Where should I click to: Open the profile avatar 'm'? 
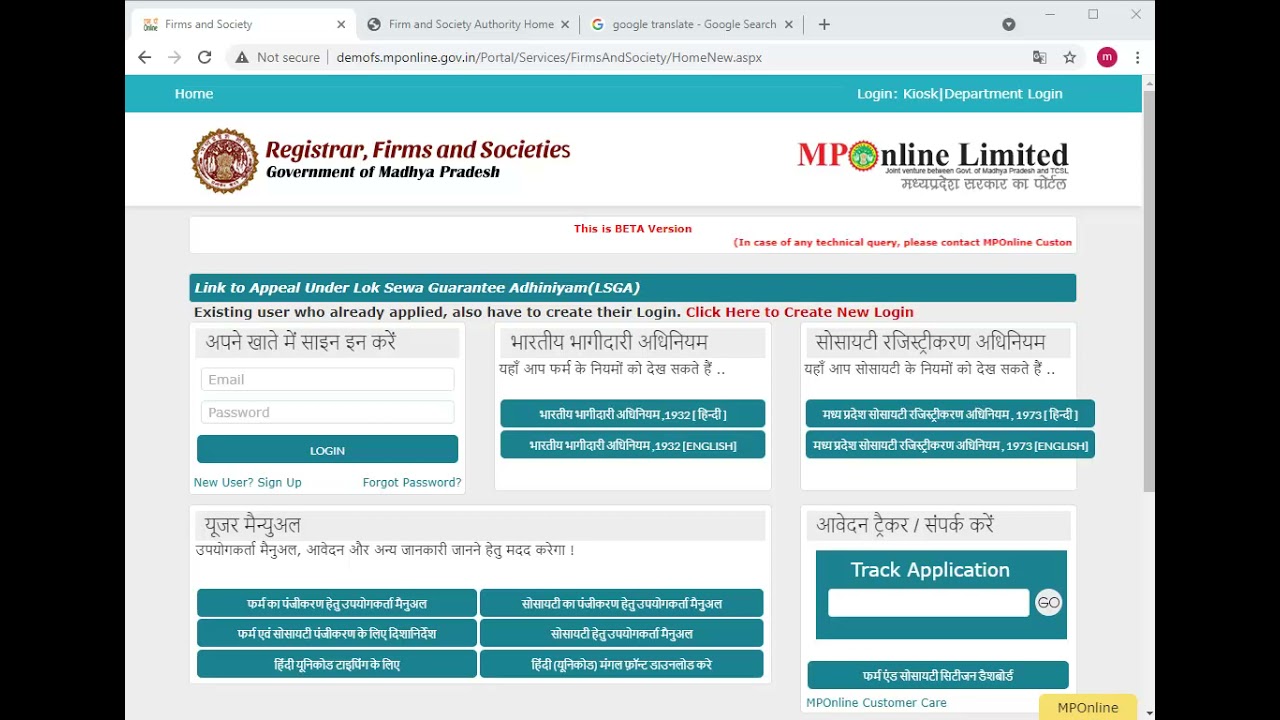point(1106,57)
